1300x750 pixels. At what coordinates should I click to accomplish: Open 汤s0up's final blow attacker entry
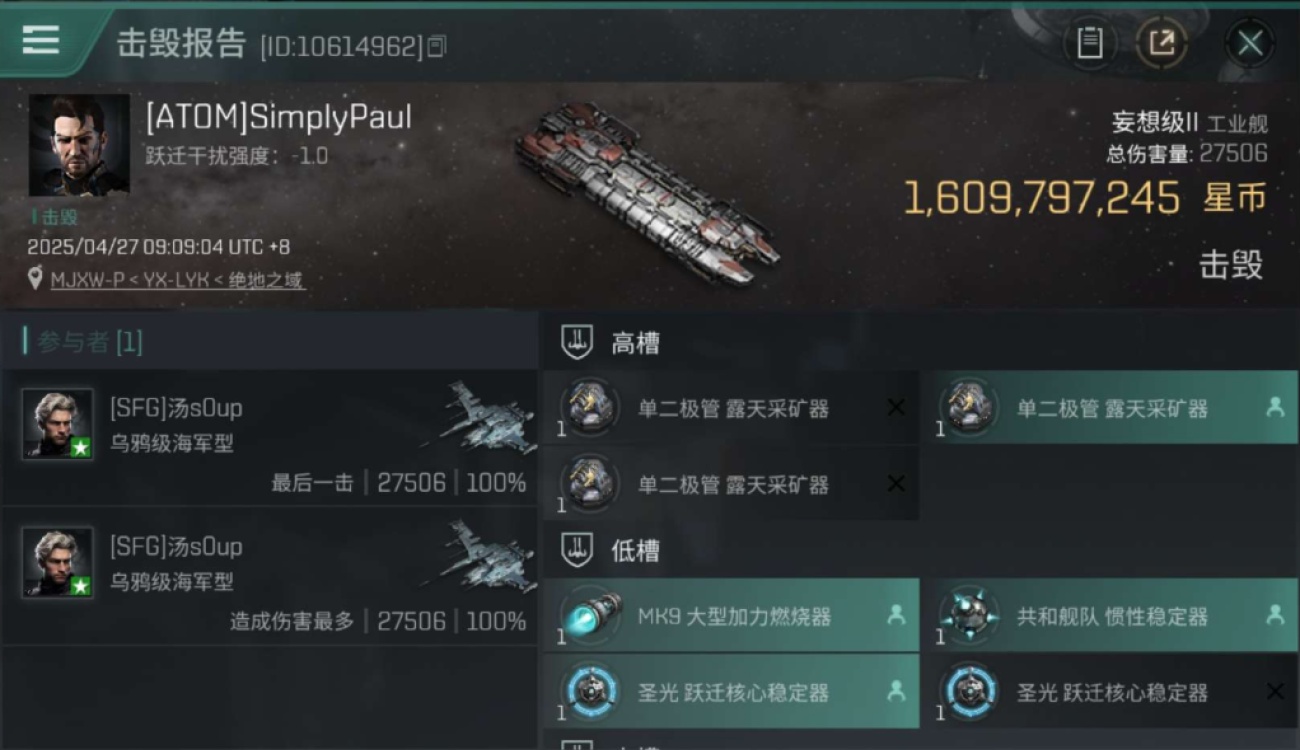point(270,438)
